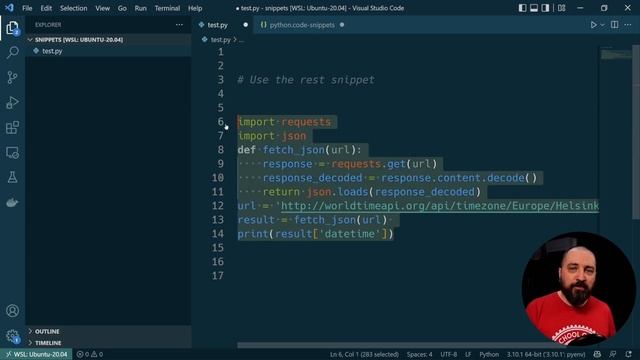Open Customize Layout icon
The image size is (640, 360).
[562, 8]
